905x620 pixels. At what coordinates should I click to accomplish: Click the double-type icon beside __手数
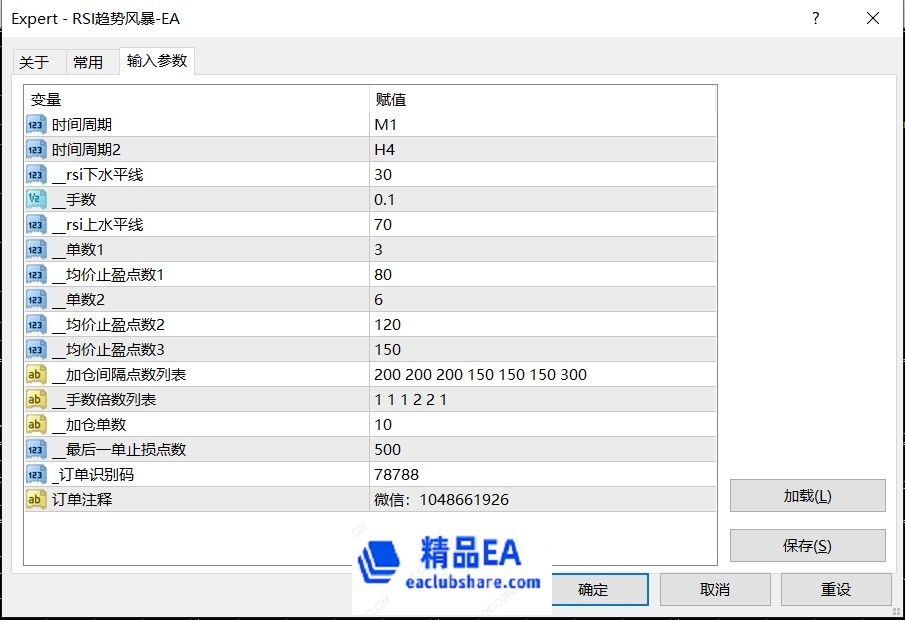(x=36, y=199)
